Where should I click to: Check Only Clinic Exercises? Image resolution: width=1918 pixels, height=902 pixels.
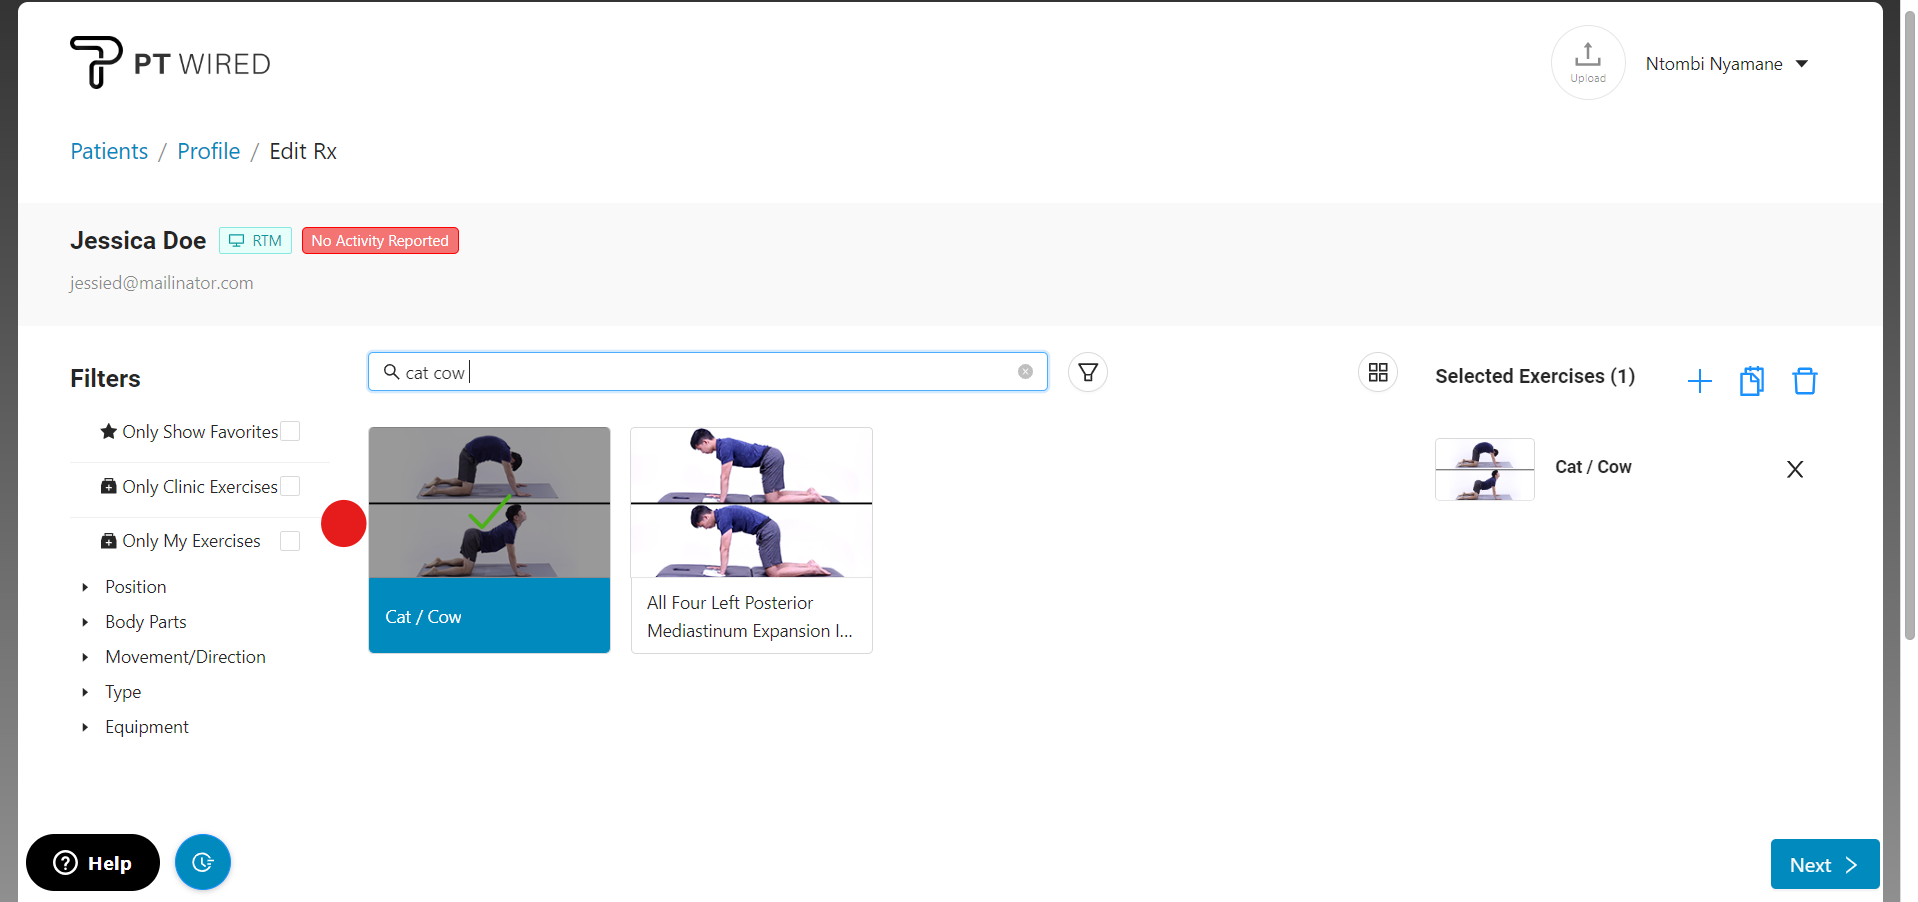click(x=290, y=485)
